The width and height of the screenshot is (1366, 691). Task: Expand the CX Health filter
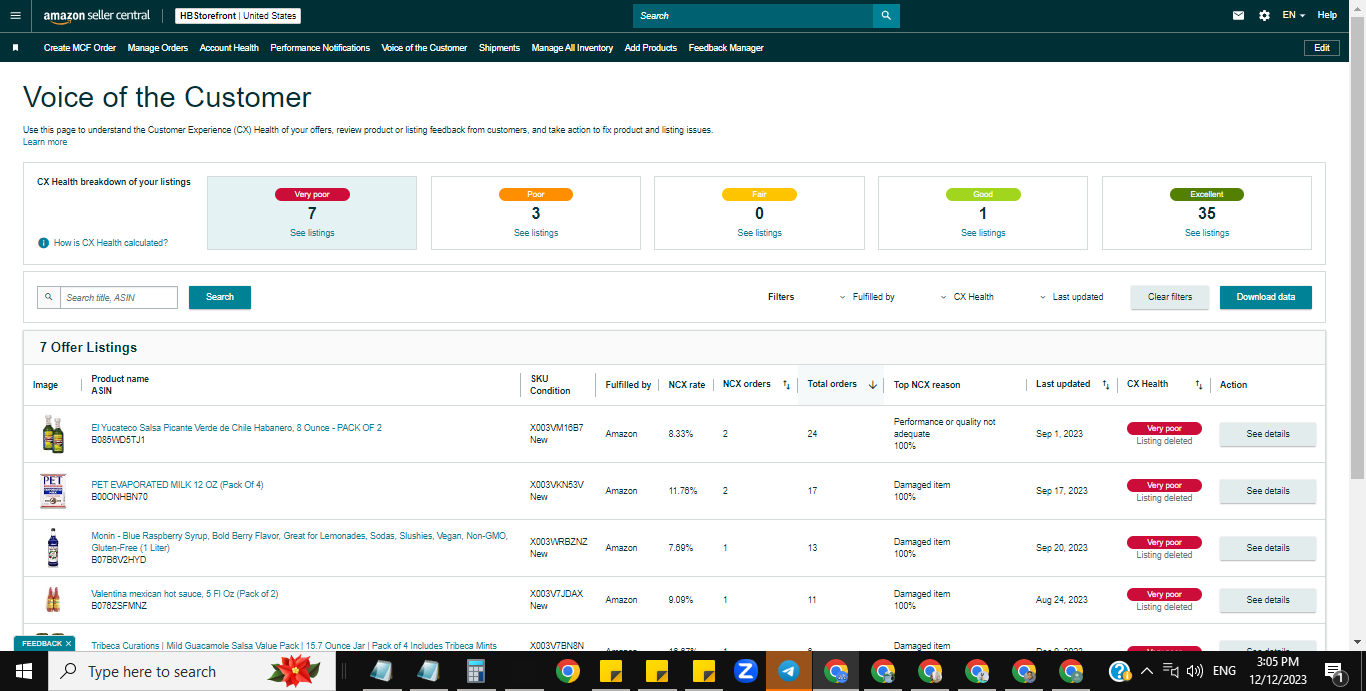click(x=967, y=297)
